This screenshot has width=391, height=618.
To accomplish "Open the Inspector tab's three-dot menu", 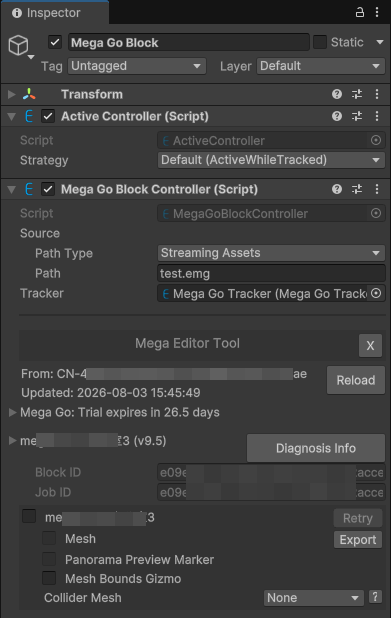I will click(377, 13).
